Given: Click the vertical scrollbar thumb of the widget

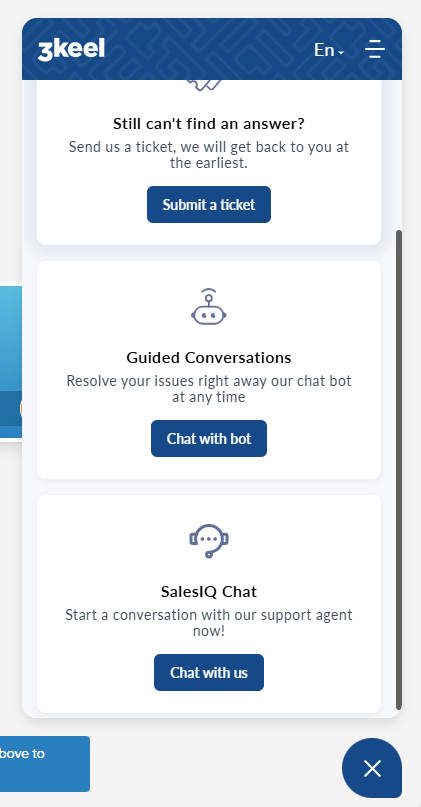Looking at the screenshot, I should [x=398, y=470].
